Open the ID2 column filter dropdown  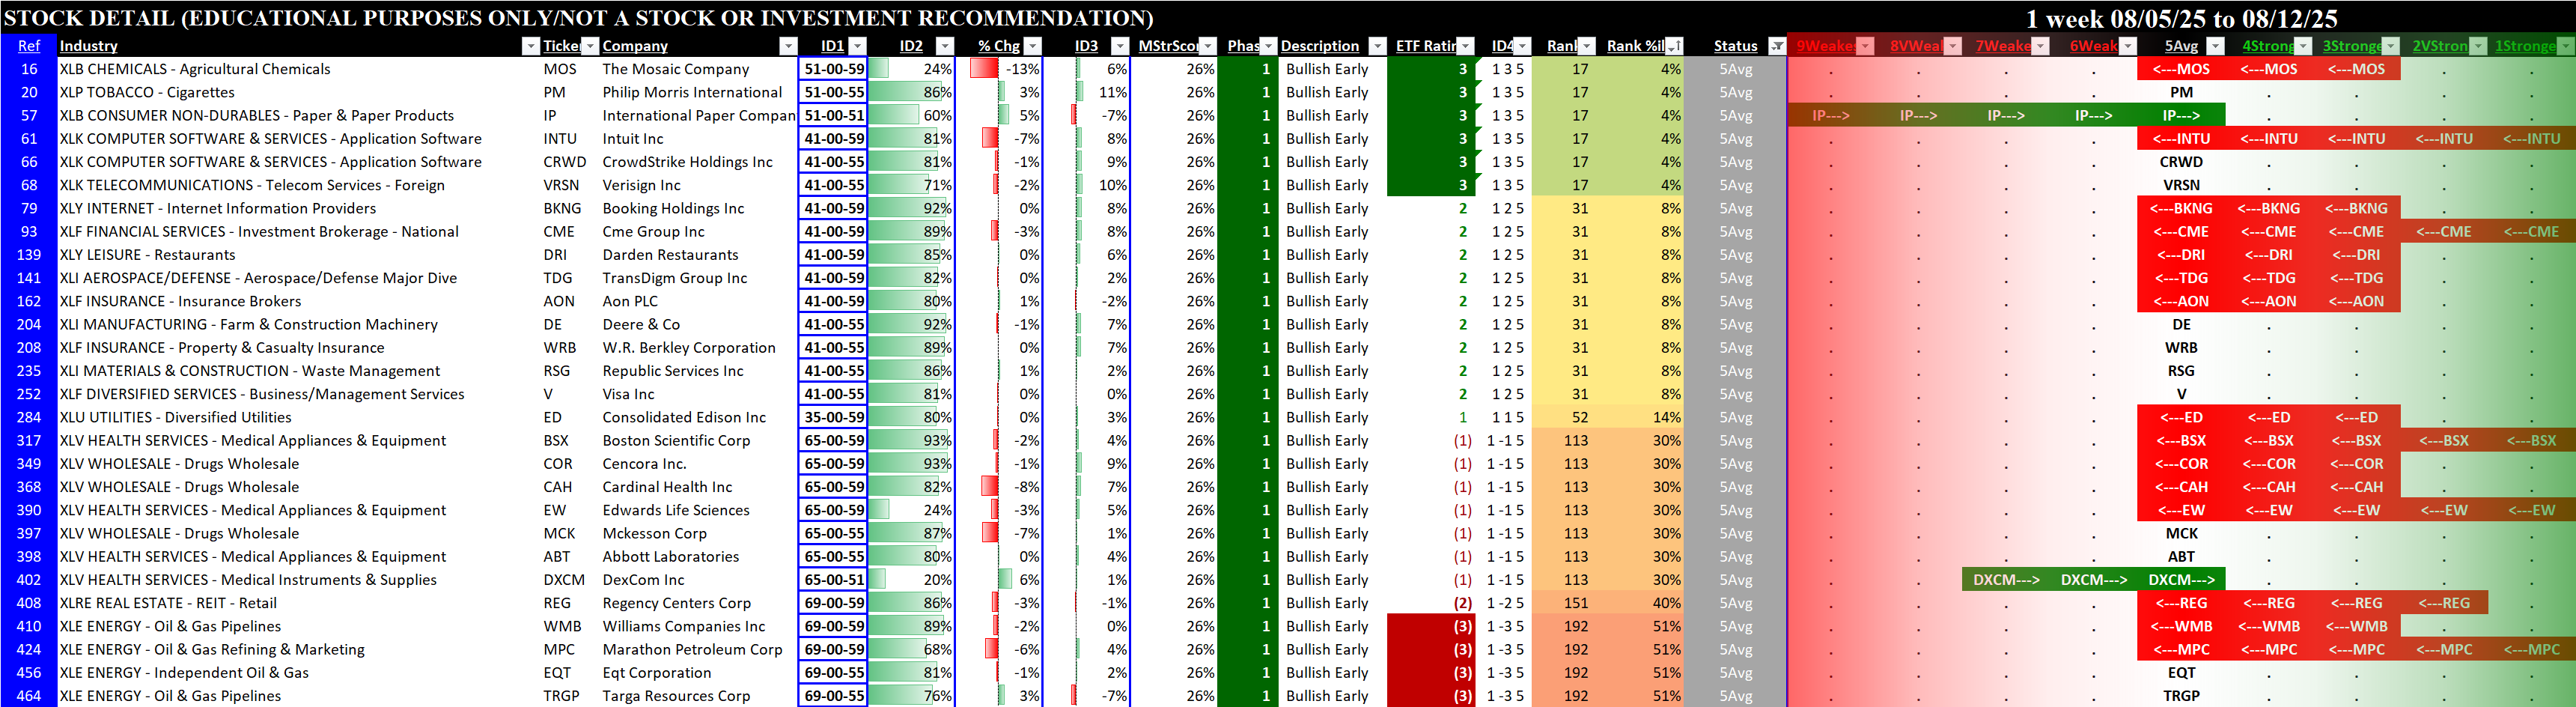point(945,46)
